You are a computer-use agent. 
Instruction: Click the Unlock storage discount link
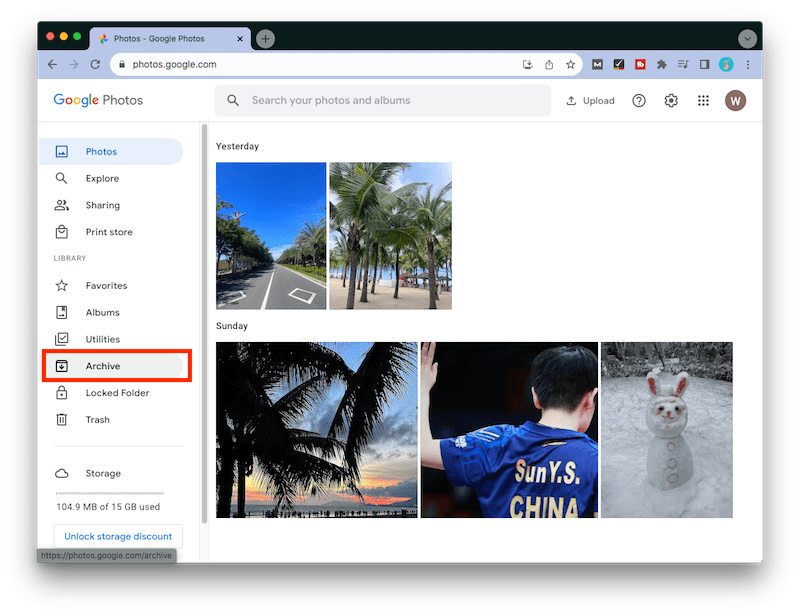tap(117, 536)
